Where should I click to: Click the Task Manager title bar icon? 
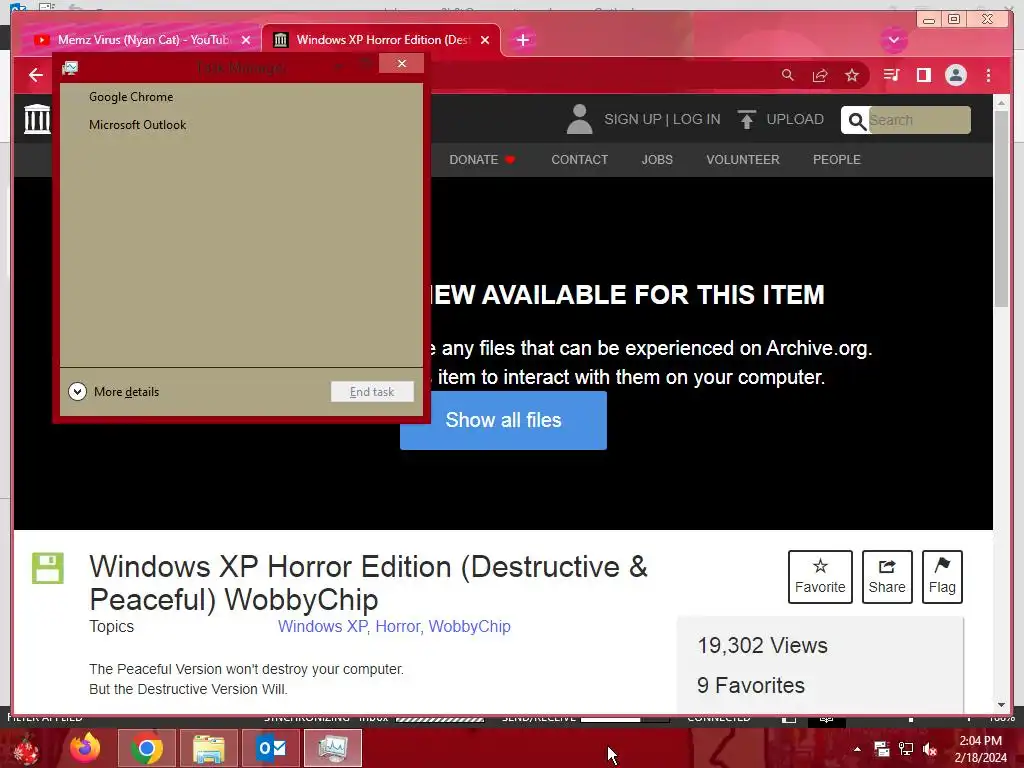click(x=70, y=67)
